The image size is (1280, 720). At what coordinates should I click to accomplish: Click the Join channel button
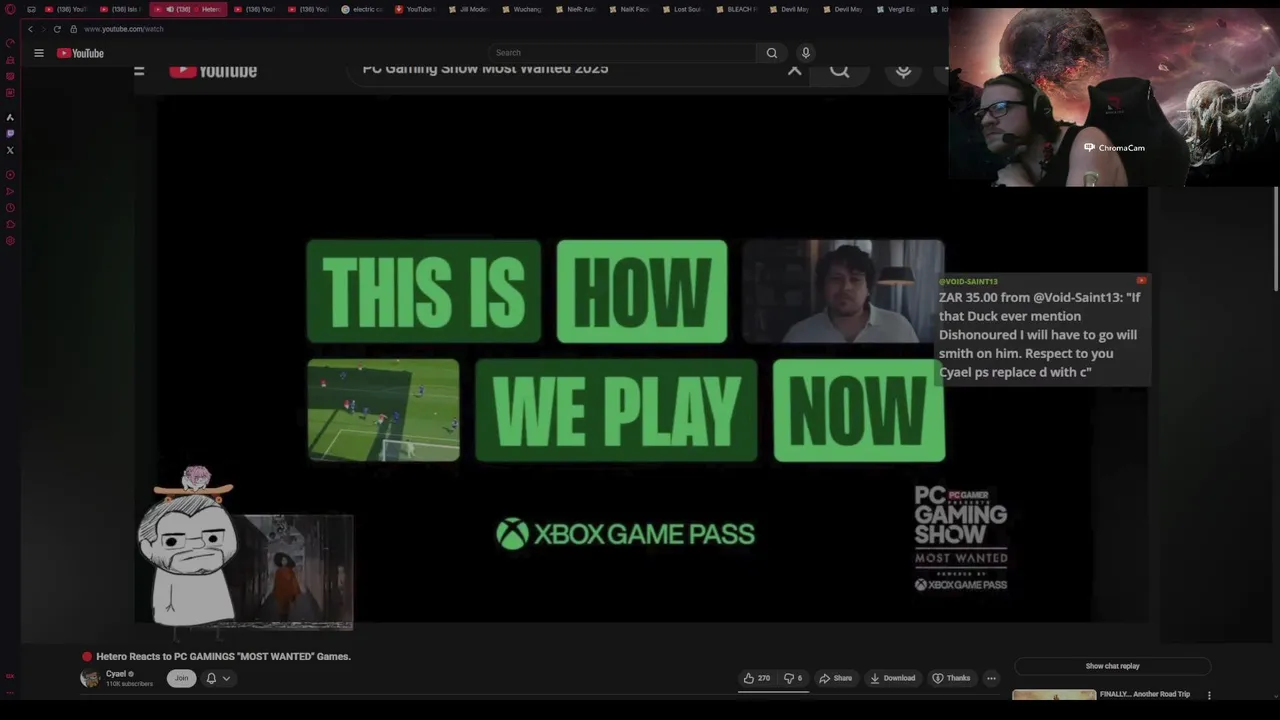[x=181, y=678]
